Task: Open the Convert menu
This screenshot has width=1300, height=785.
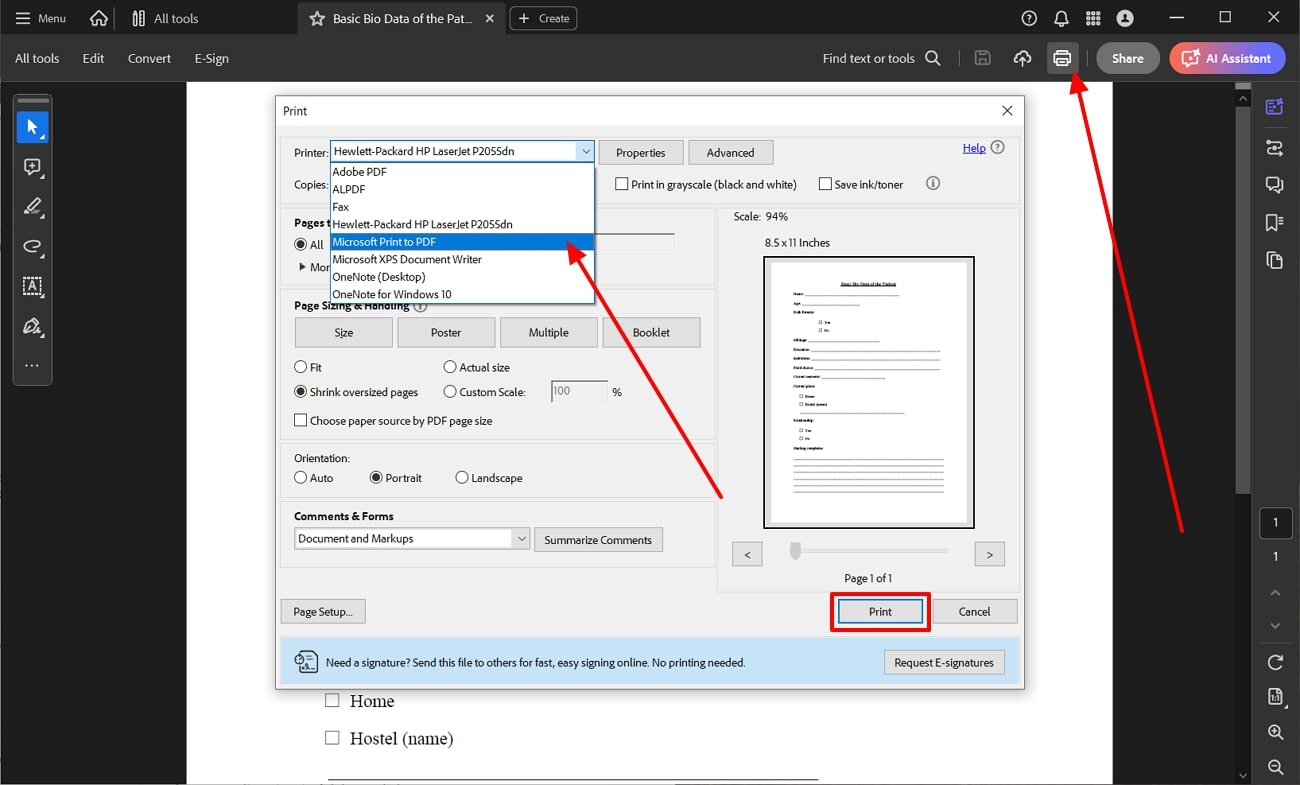Action: [x=149, y=58]
